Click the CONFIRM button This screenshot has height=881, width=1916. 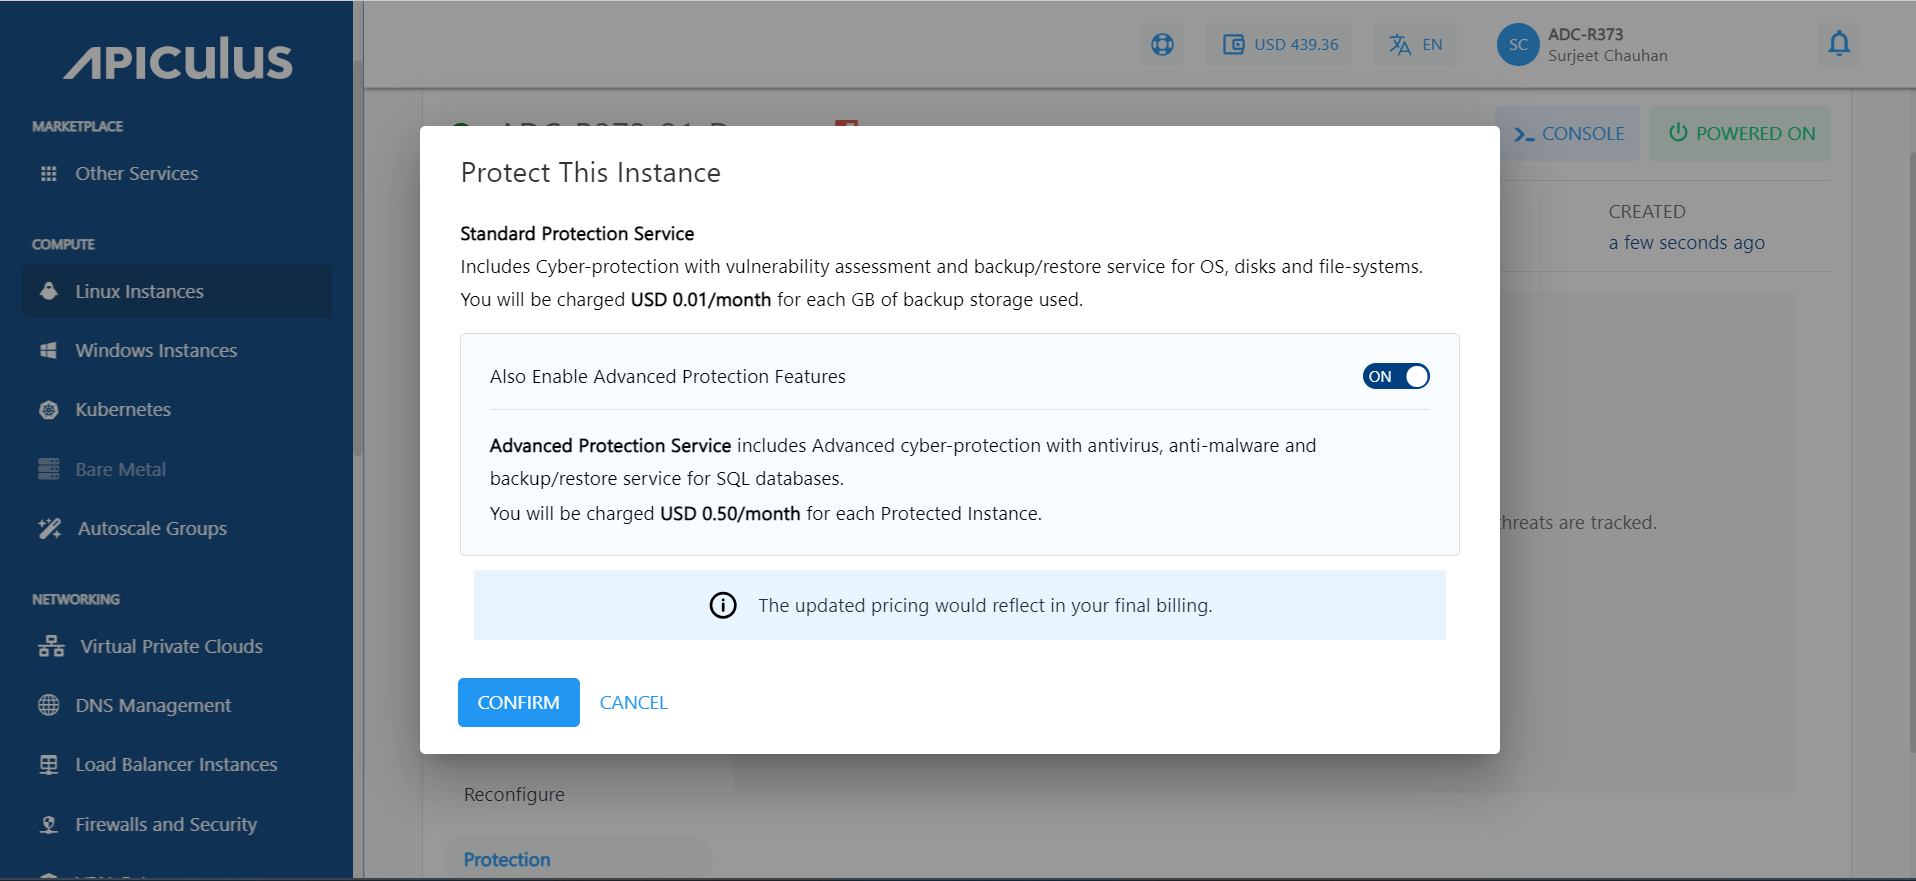click(x=518, y=702)
